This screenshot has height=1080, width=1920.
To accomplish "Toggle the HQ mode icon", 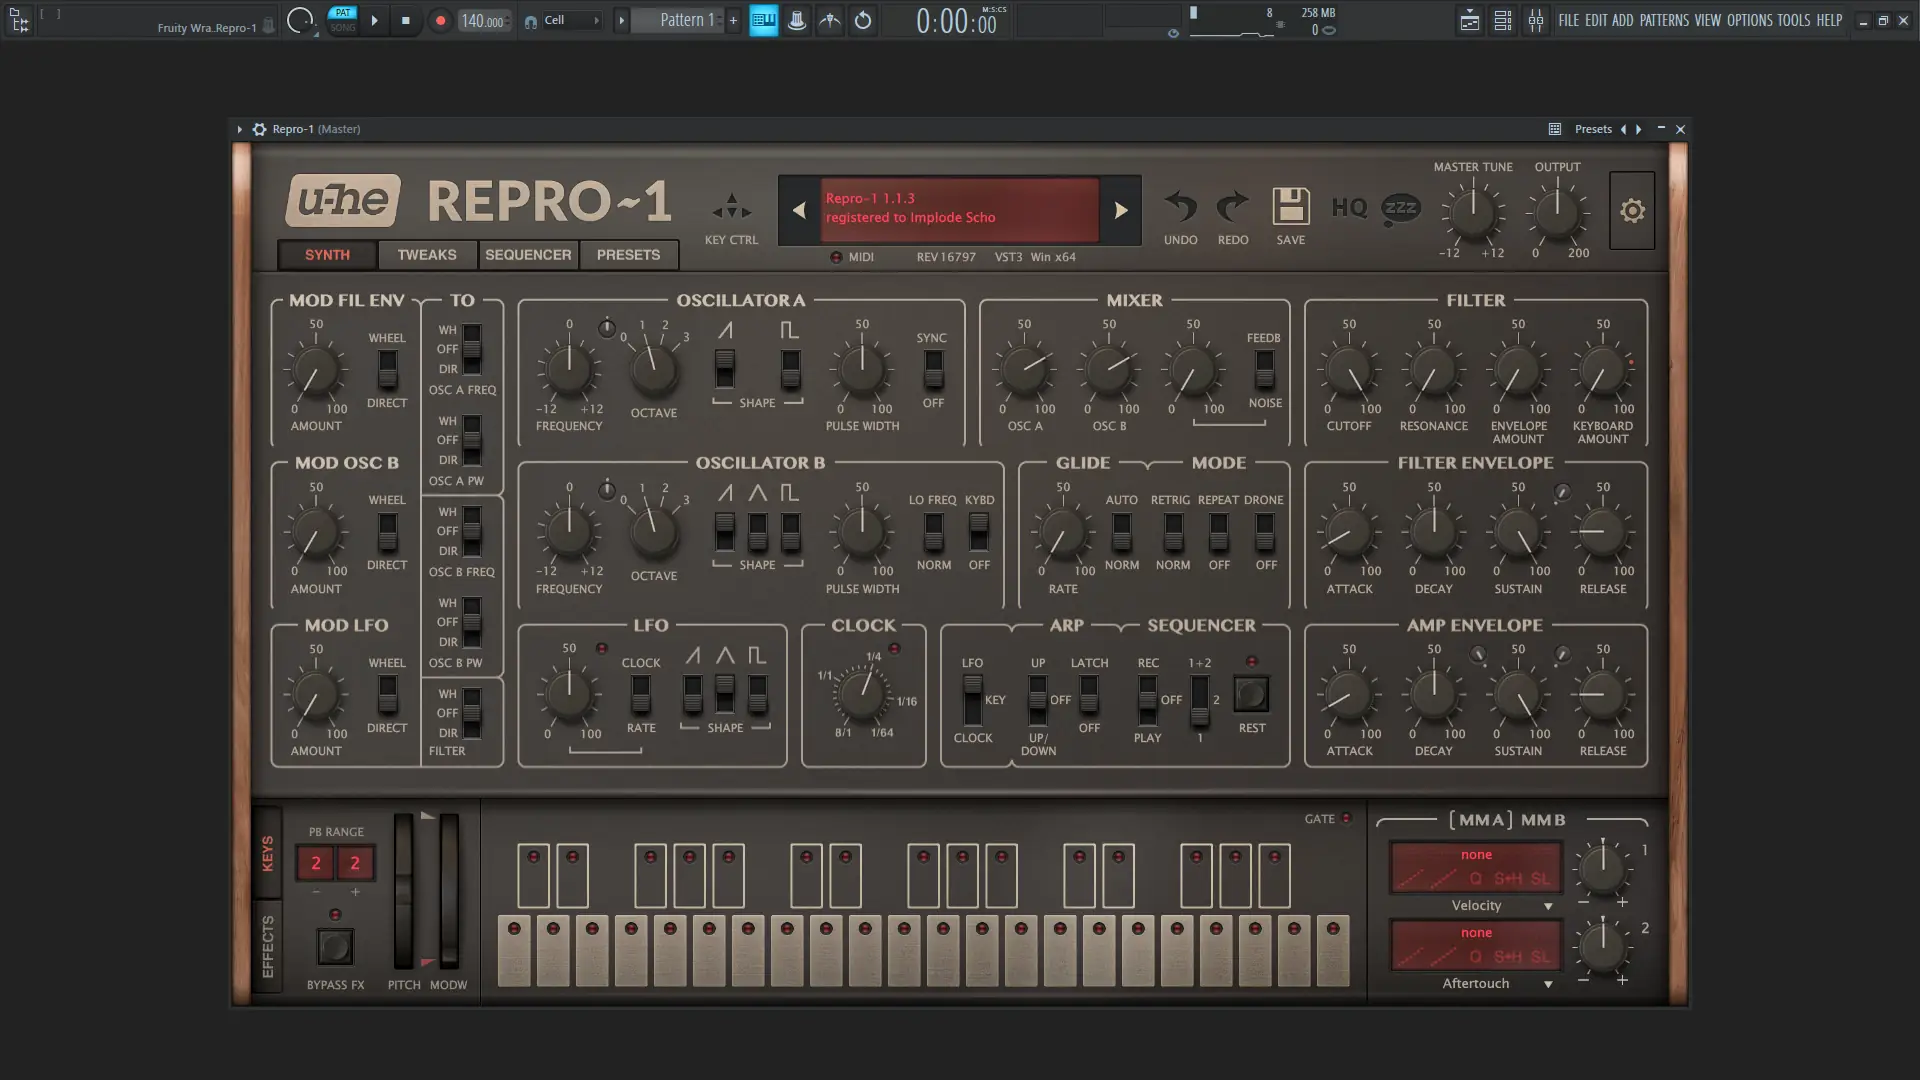I will [1349, 207].
